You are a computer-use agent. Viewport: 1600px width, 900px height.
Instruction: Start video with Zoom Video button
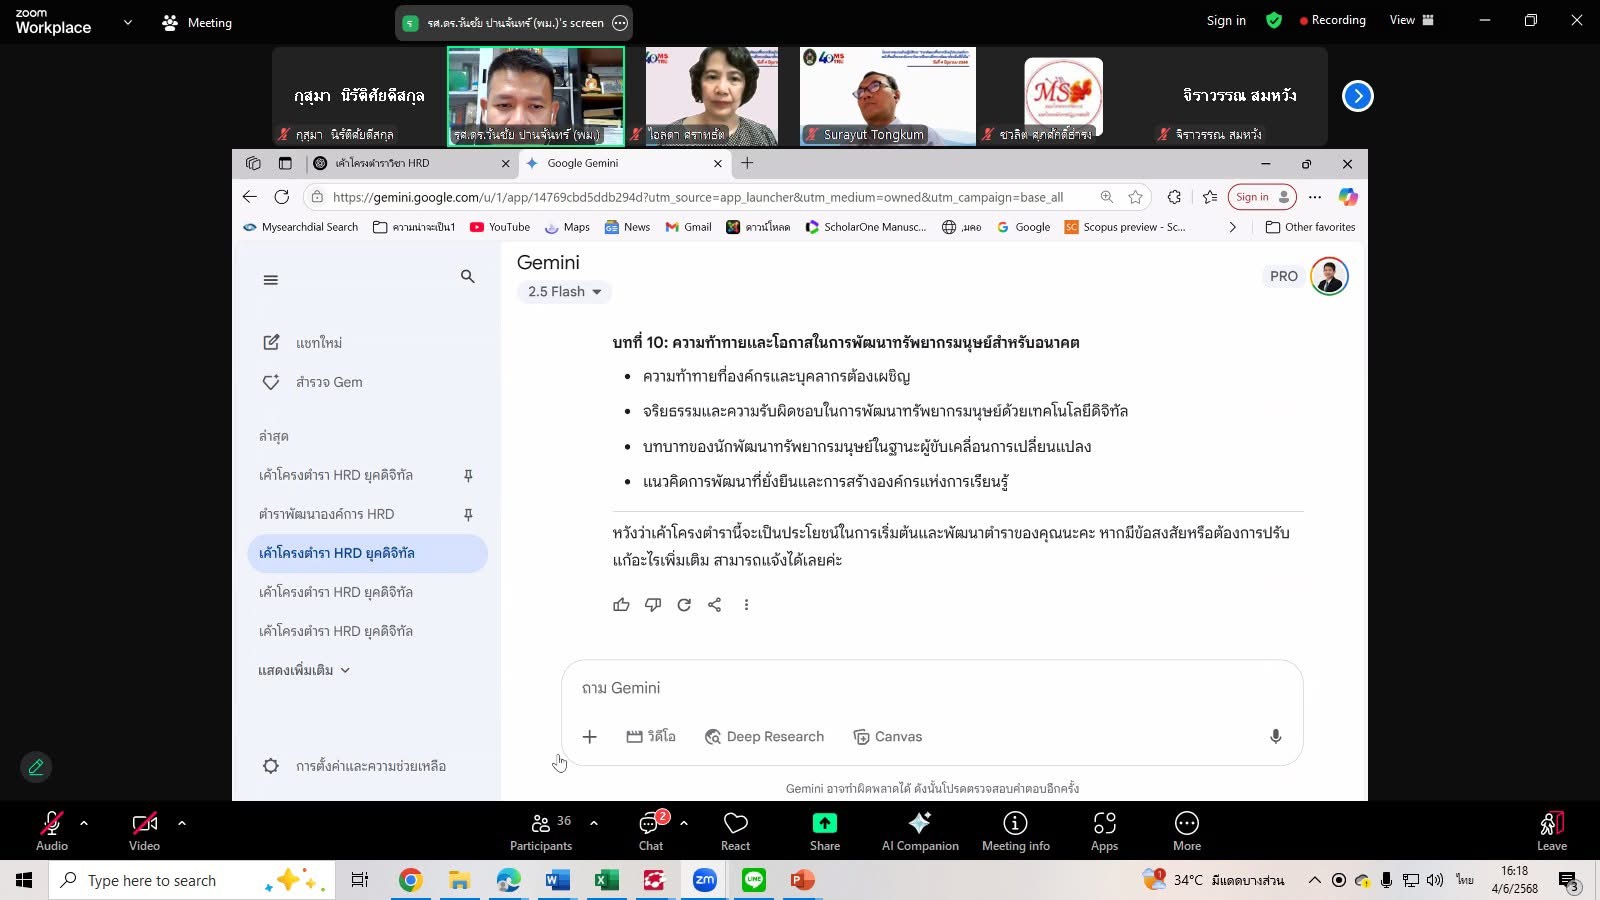pyautogui.click(x=144, y=831)
